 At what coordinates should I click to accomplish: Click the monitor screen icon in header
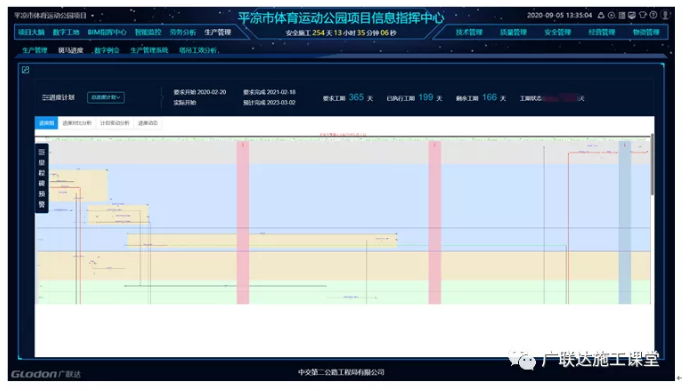632,15
